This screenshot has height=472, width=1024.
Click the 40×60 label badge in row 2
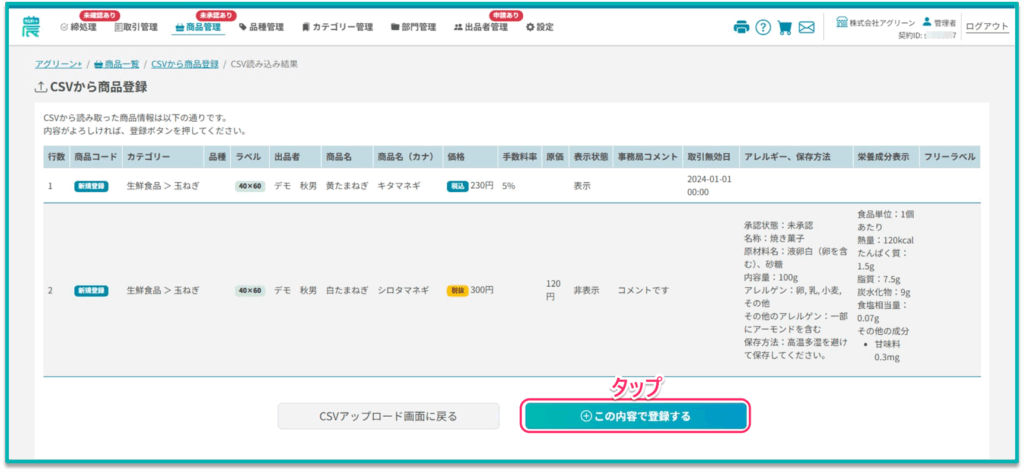[250, 290]
